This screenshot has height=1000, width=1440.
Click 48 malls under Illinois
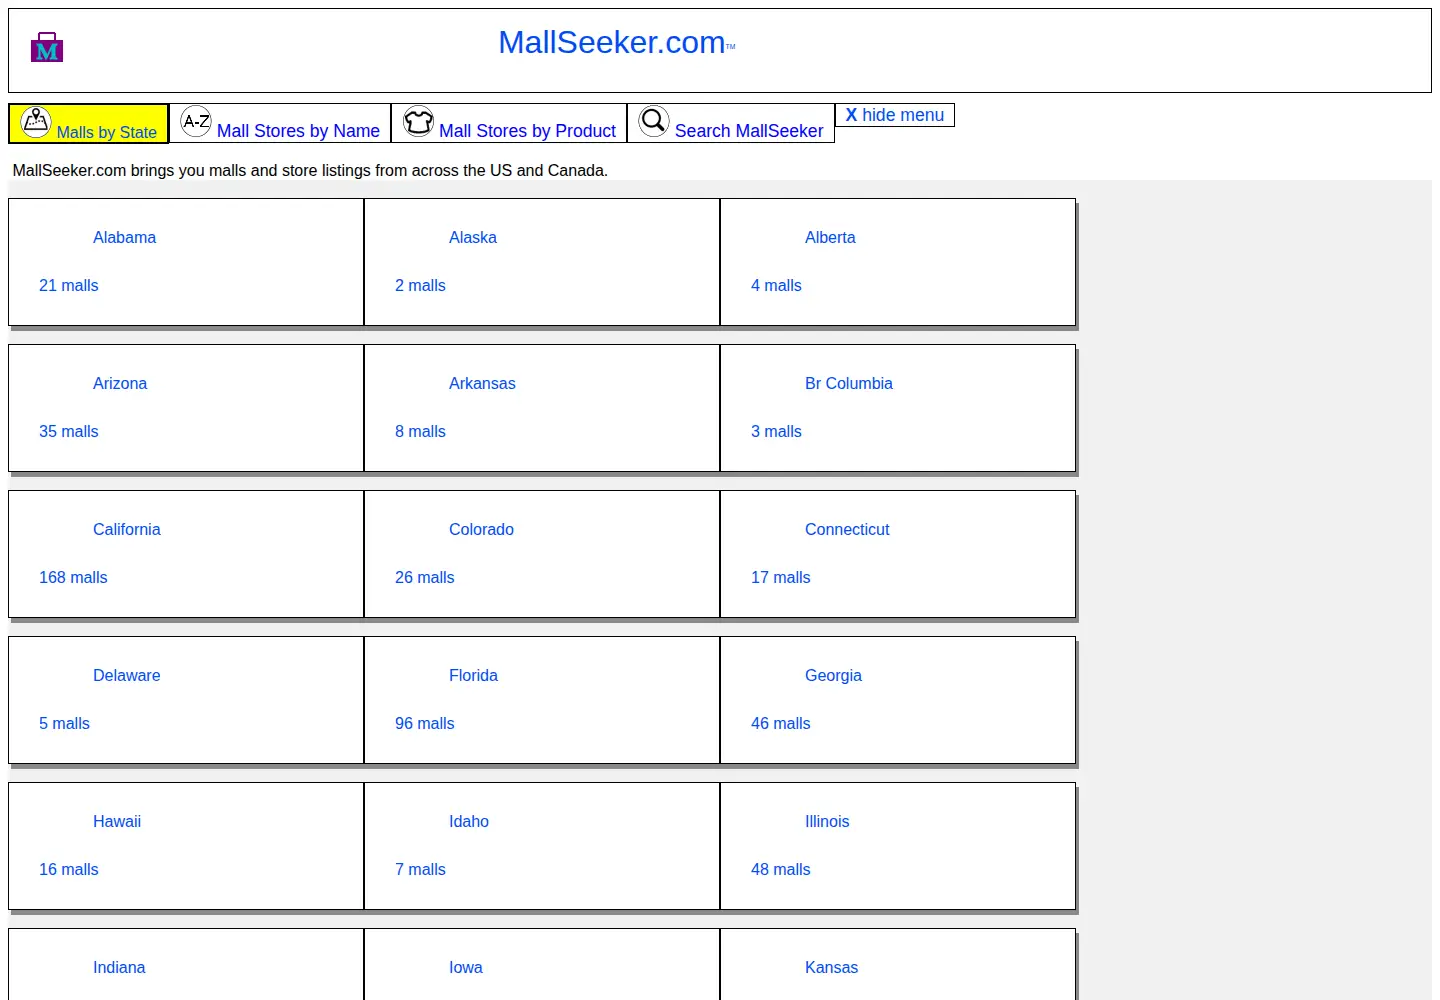click(x=781, y=869)
